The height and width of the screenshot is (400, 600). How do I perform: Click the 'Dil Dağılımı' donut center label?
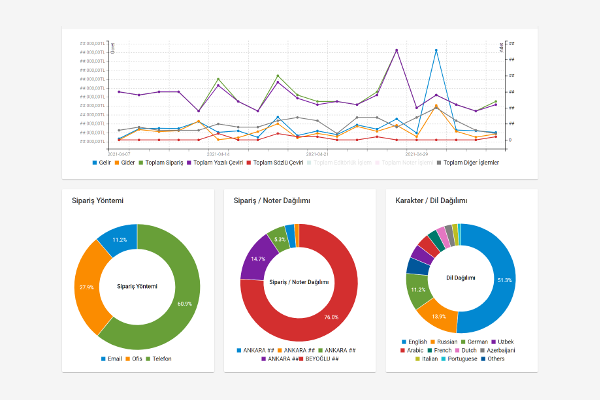click(461, 278)
